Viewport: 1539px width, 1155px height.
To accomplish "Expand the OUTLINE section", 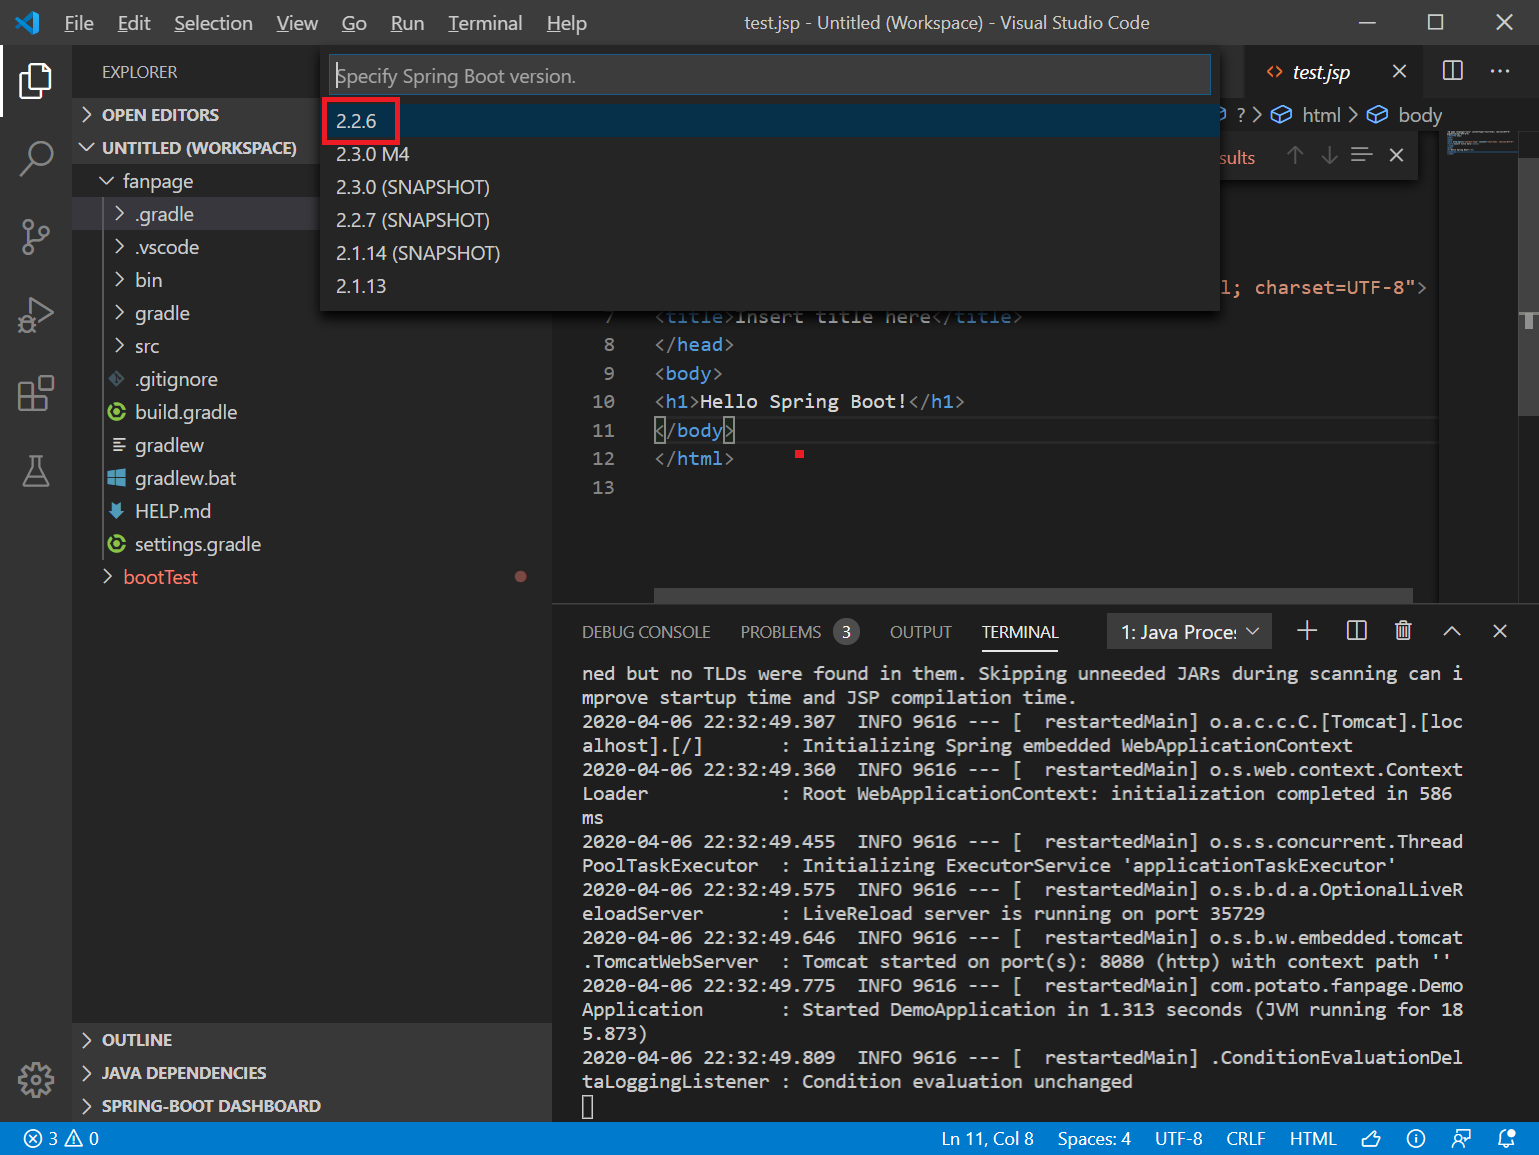I will (x=312, y=1040).
